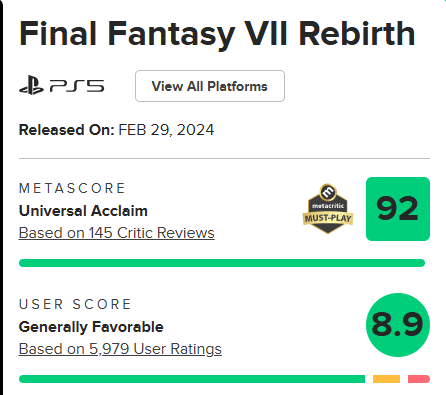Click the green 92 Metascore box

tap(398, 209)
